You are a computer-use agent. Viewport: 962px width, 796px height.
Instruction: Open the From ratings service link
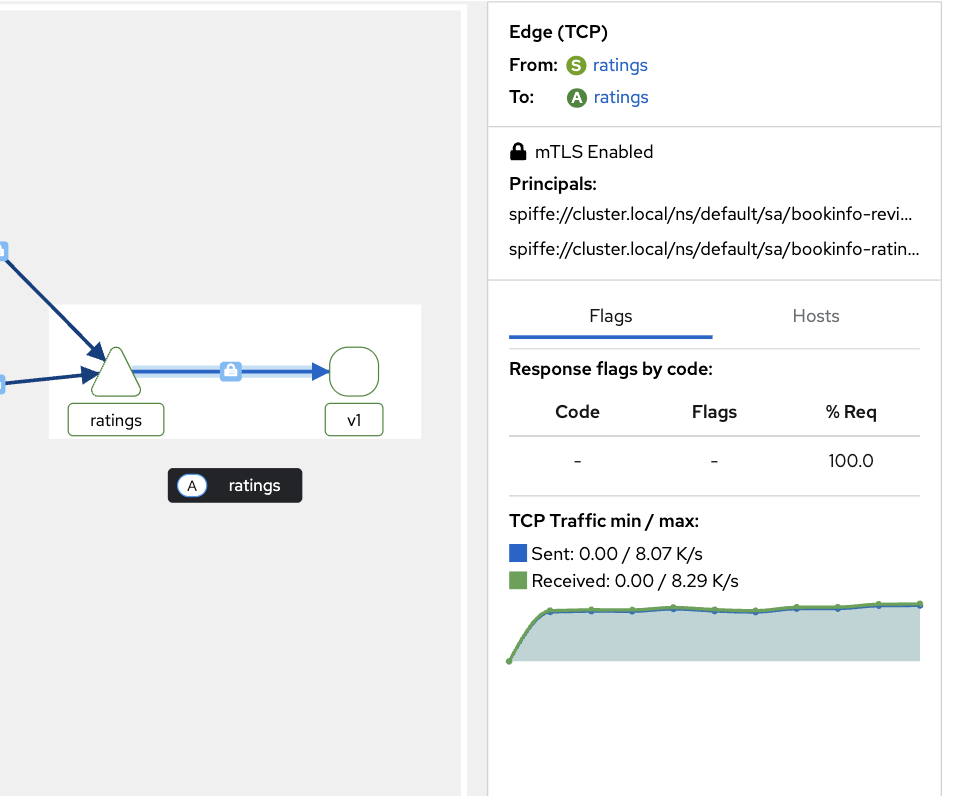pyautogui.click(x=620, y=66)
